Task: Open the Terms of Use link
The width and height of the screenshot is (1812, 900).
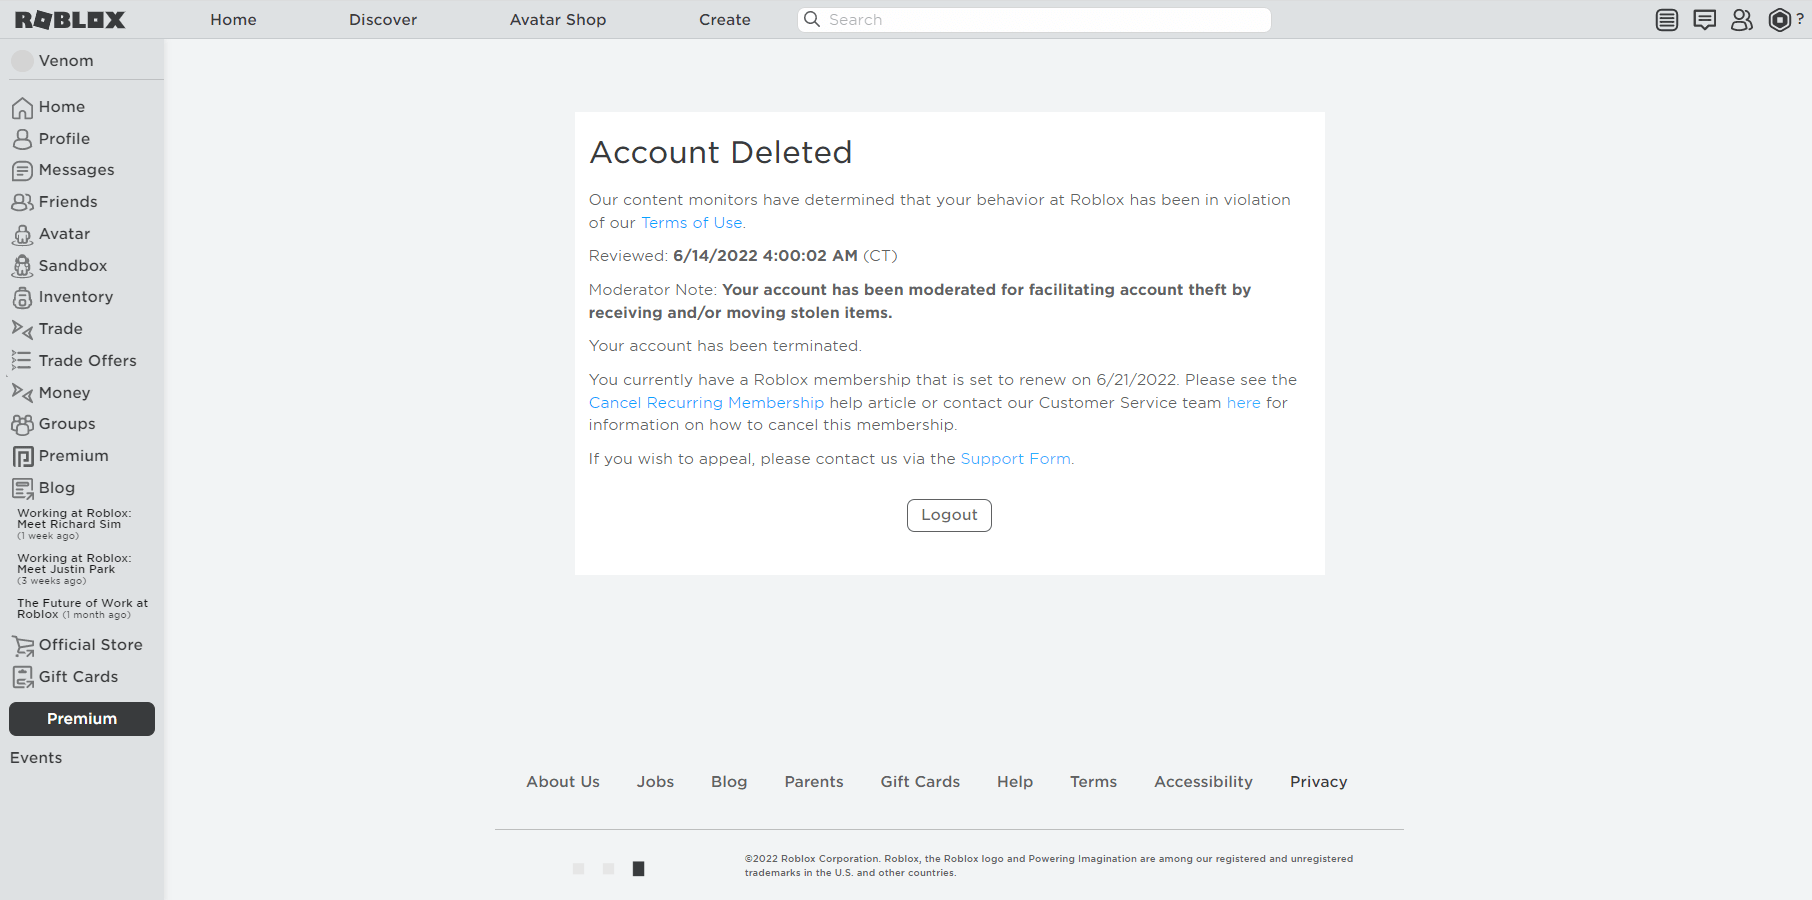Action: coord(692,223)
